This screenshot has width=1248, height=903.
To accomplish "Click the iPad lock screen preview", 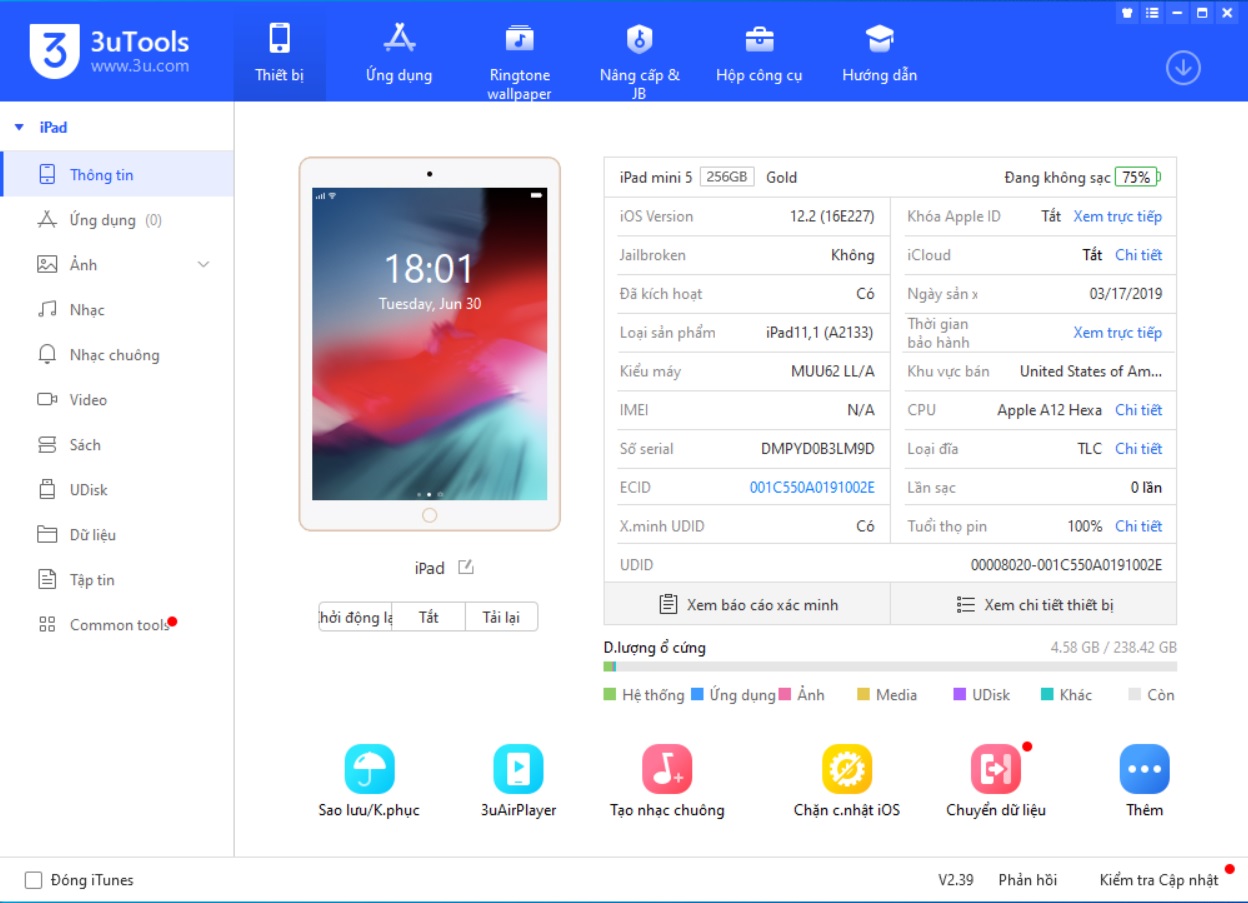I will [x=429, y=344].
